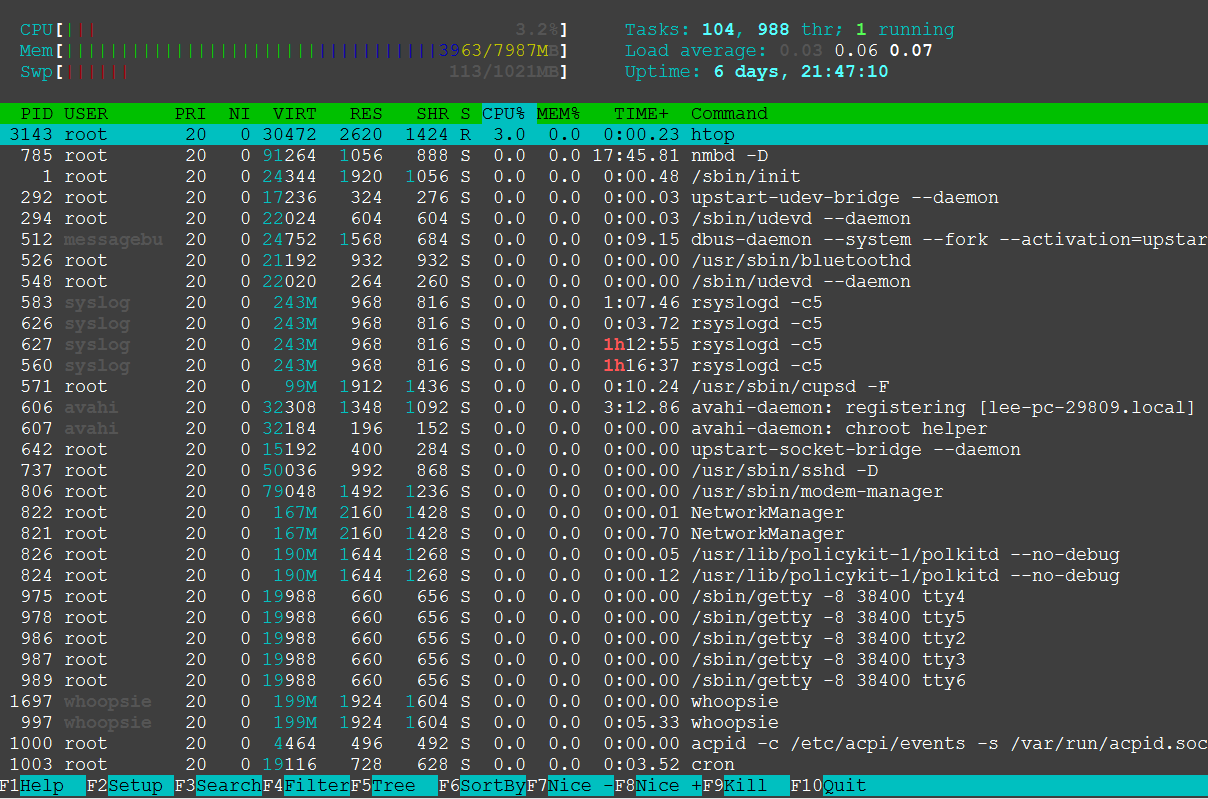Sort by the USER column header

(x=86, y=114)
